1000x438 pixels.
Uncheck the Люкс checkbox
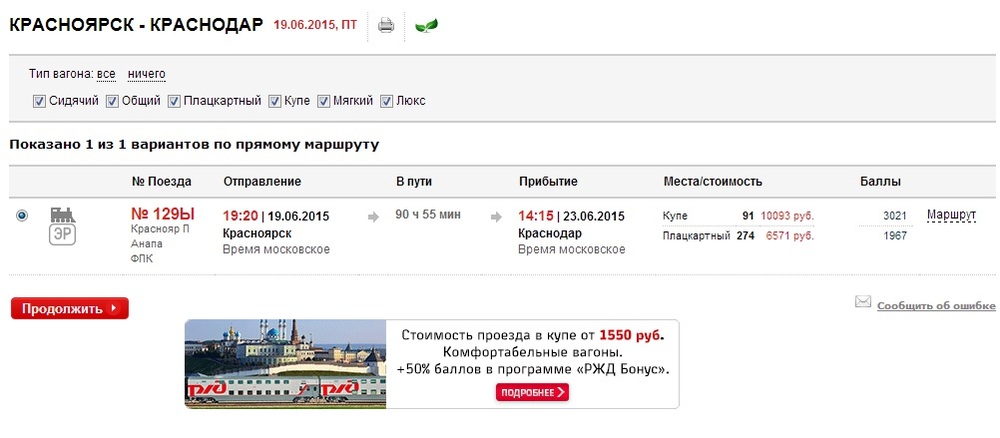pos(386,101)
